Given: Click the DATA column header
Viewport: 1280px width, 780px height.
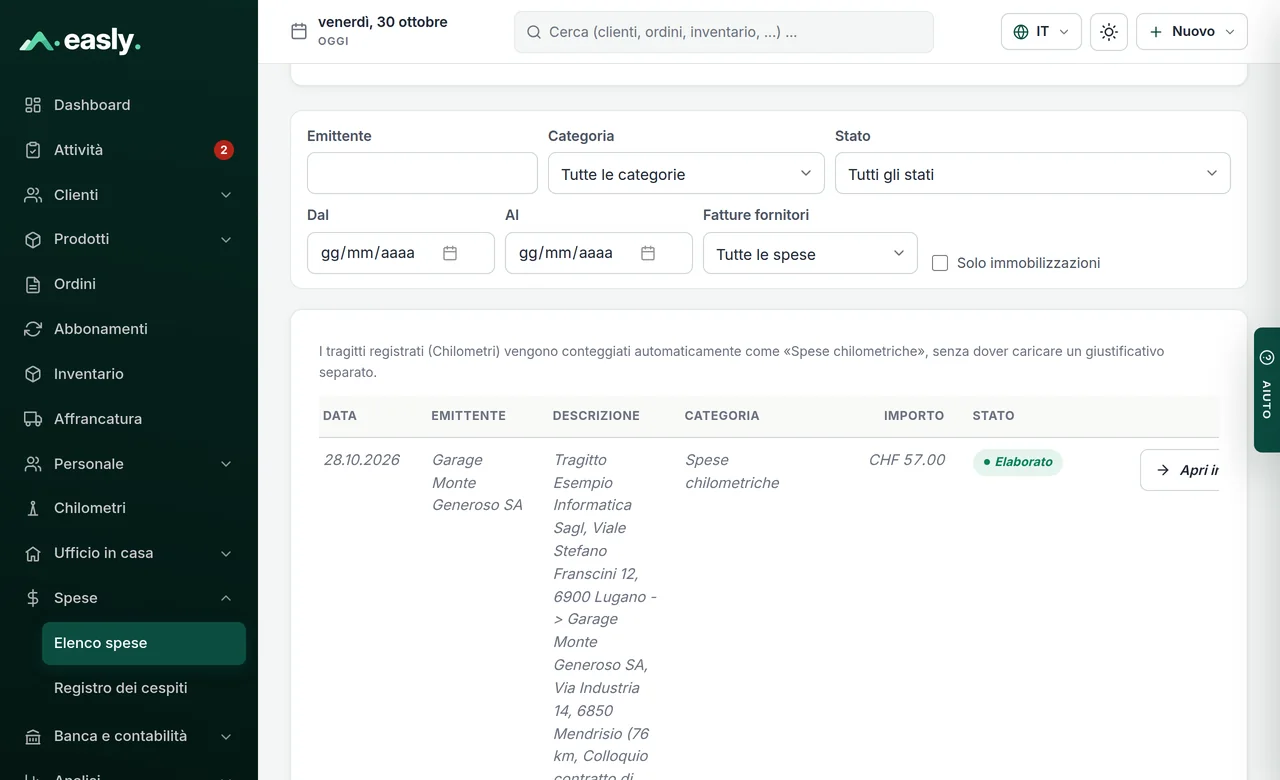Looking at the screenshot, I should tap(340, 415).
